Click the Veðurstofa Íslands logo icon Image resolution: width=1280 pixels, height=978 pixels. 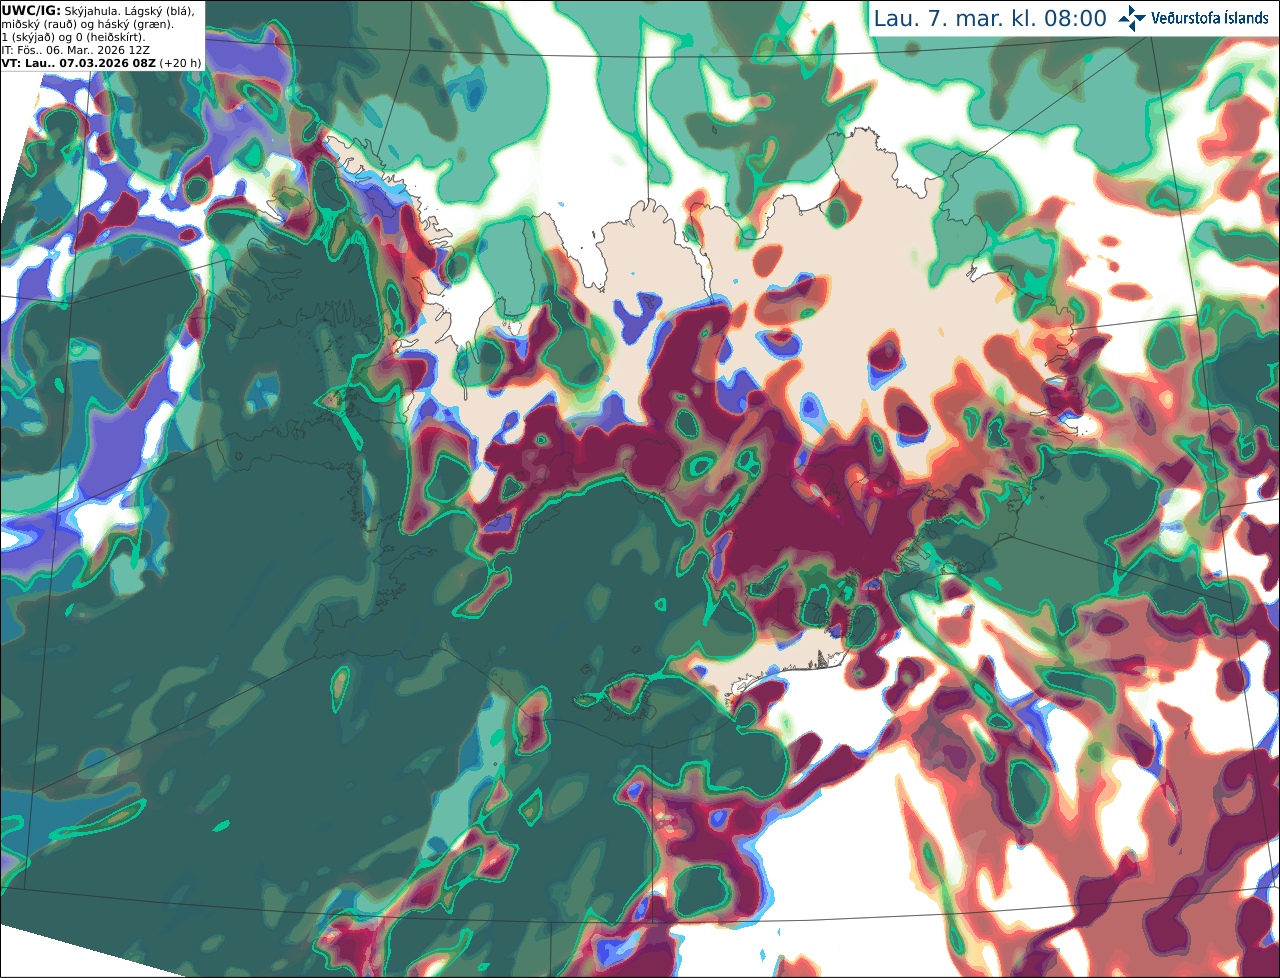[1132, 18]
